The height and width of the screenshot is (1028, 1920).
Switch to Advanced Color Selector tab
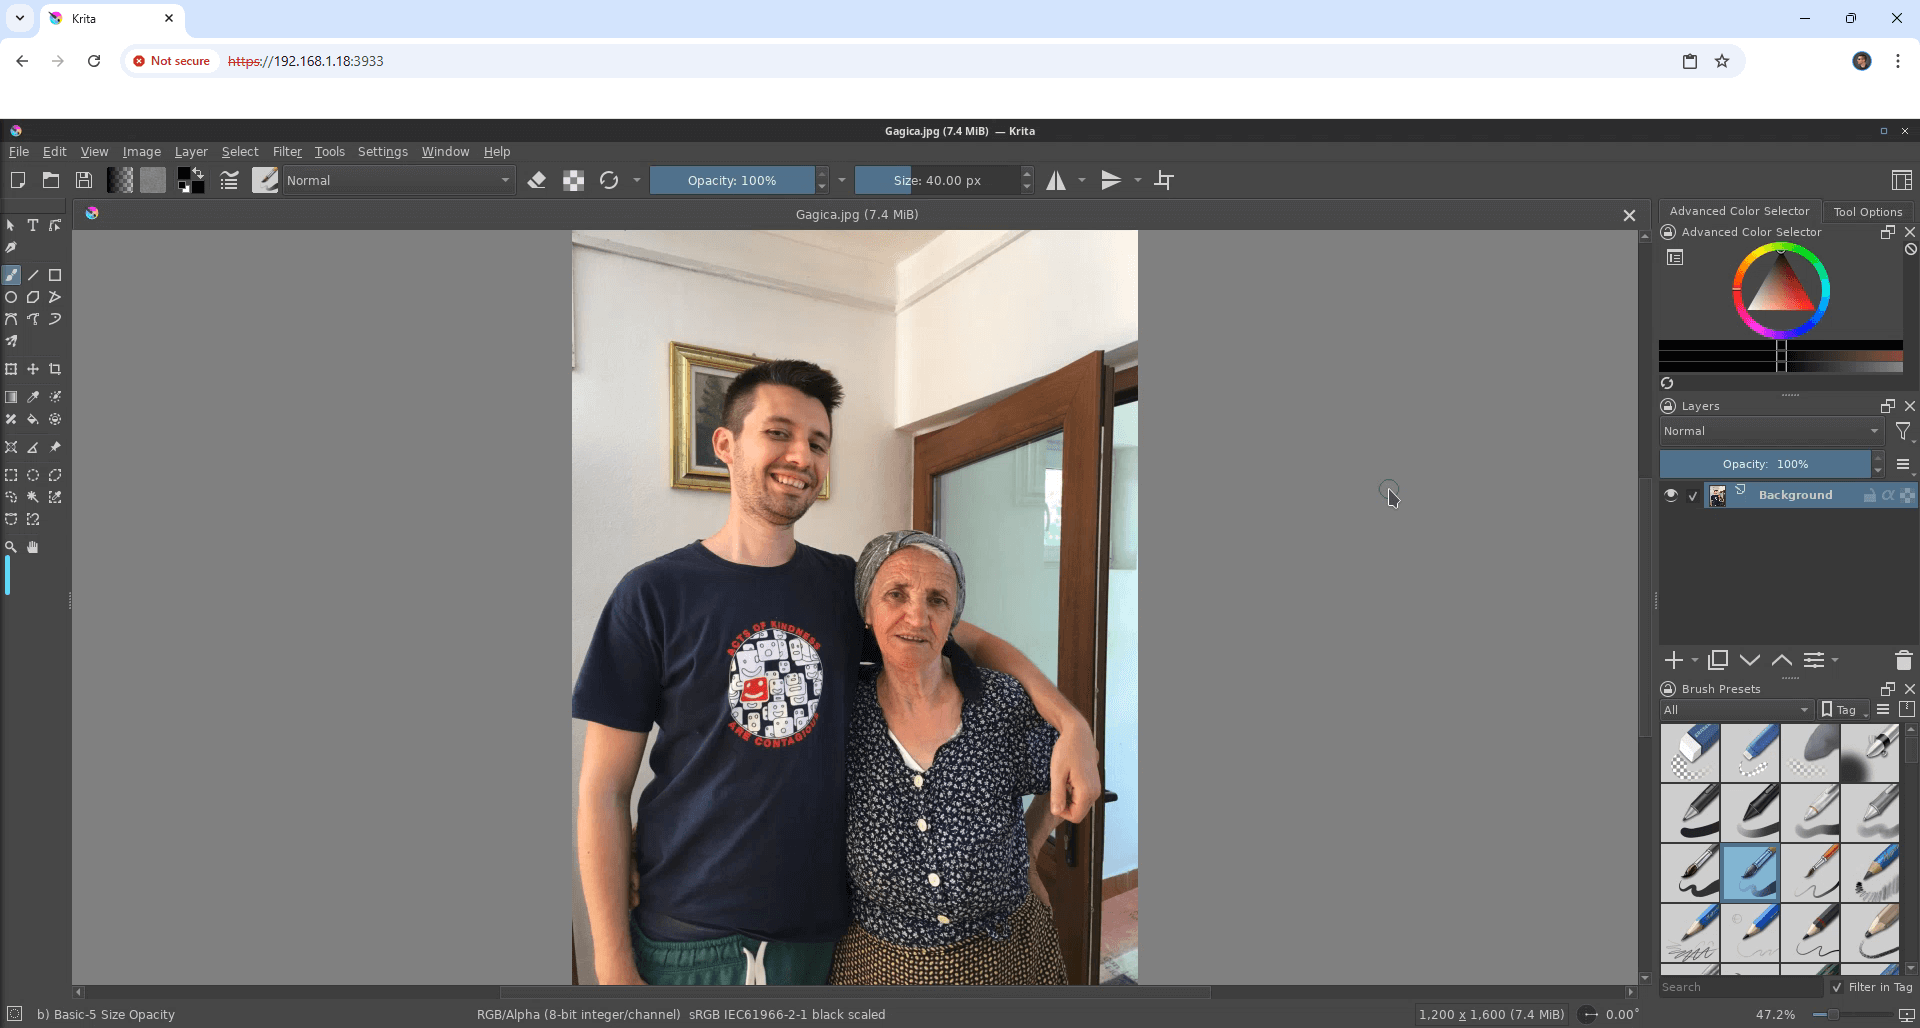tap(1739, 211)
